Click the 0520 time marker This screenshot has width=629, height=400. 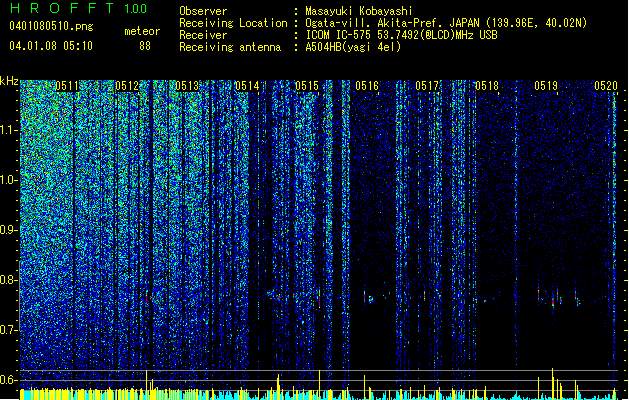[x=606, y=86]
